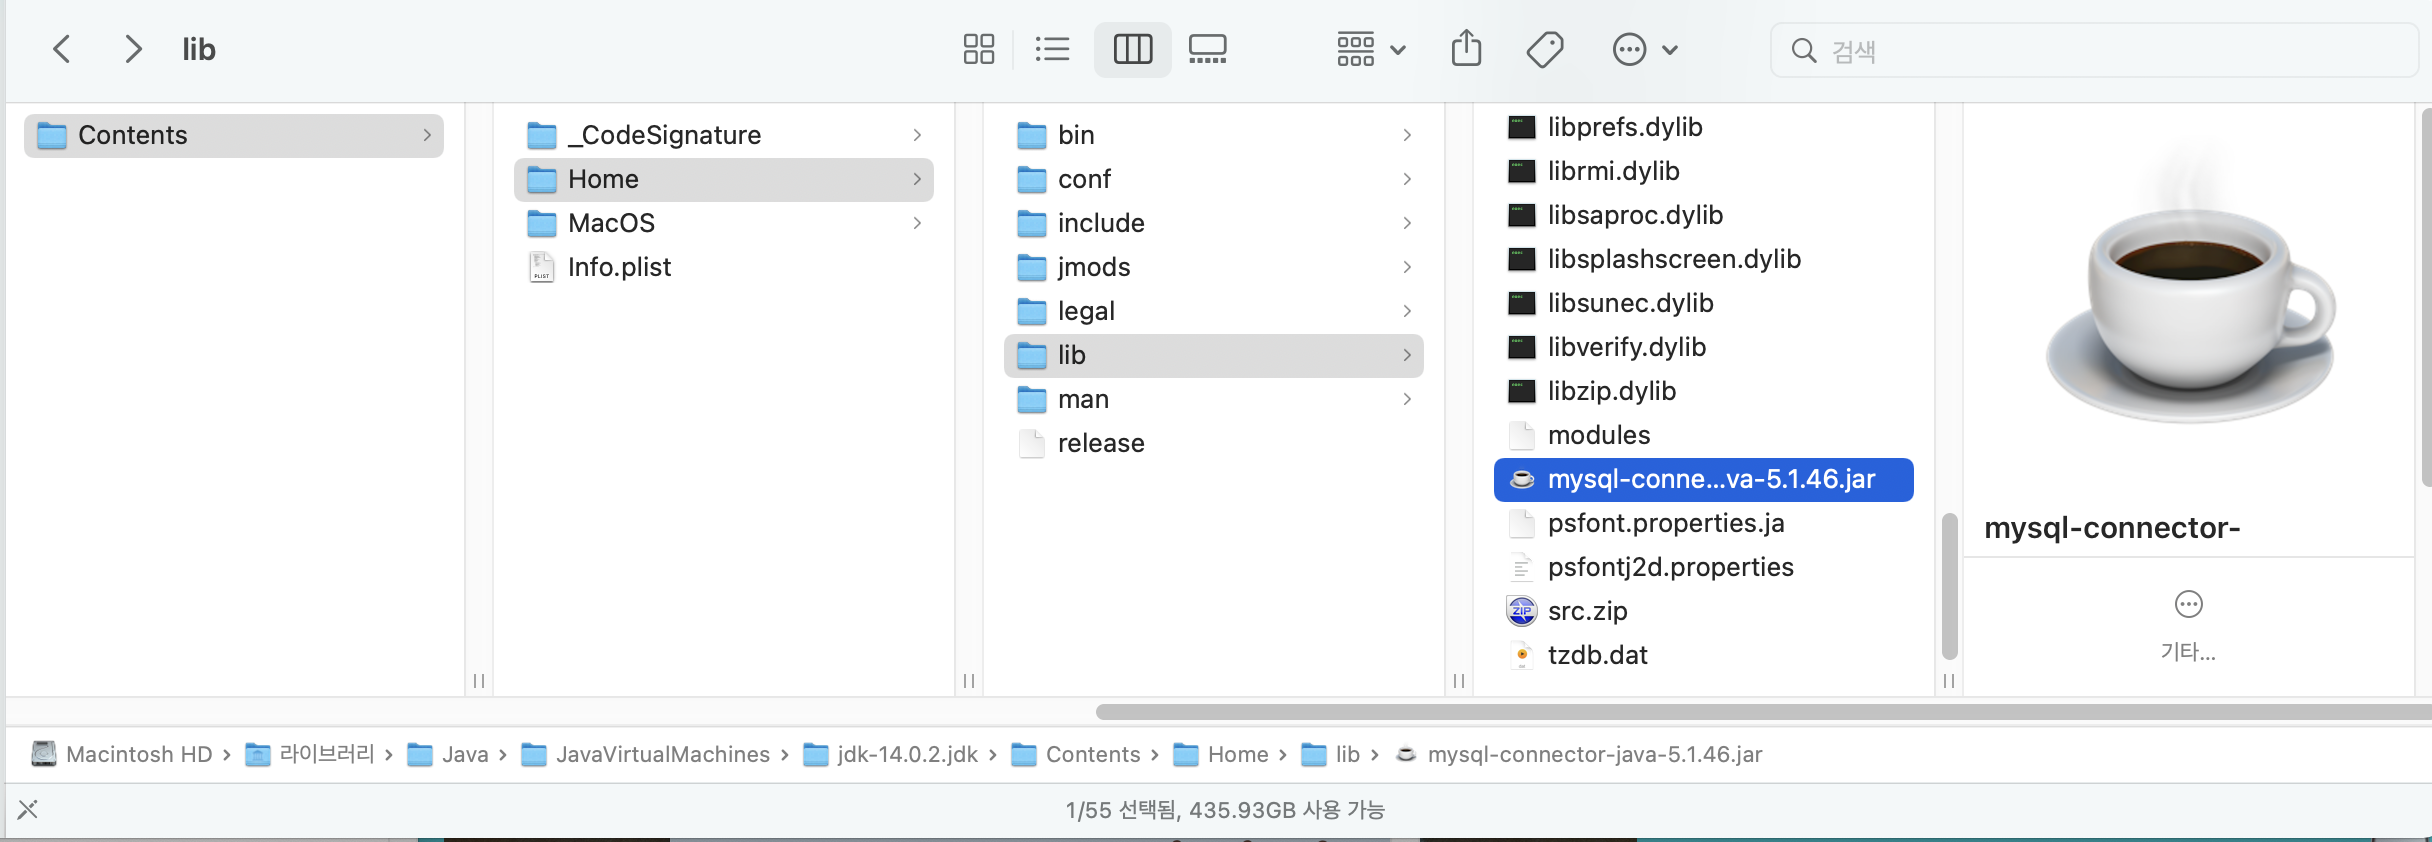Screen dimensions: 2432x842
Task: Select tzdb.dat file
Action: (x=1704, y=655)
